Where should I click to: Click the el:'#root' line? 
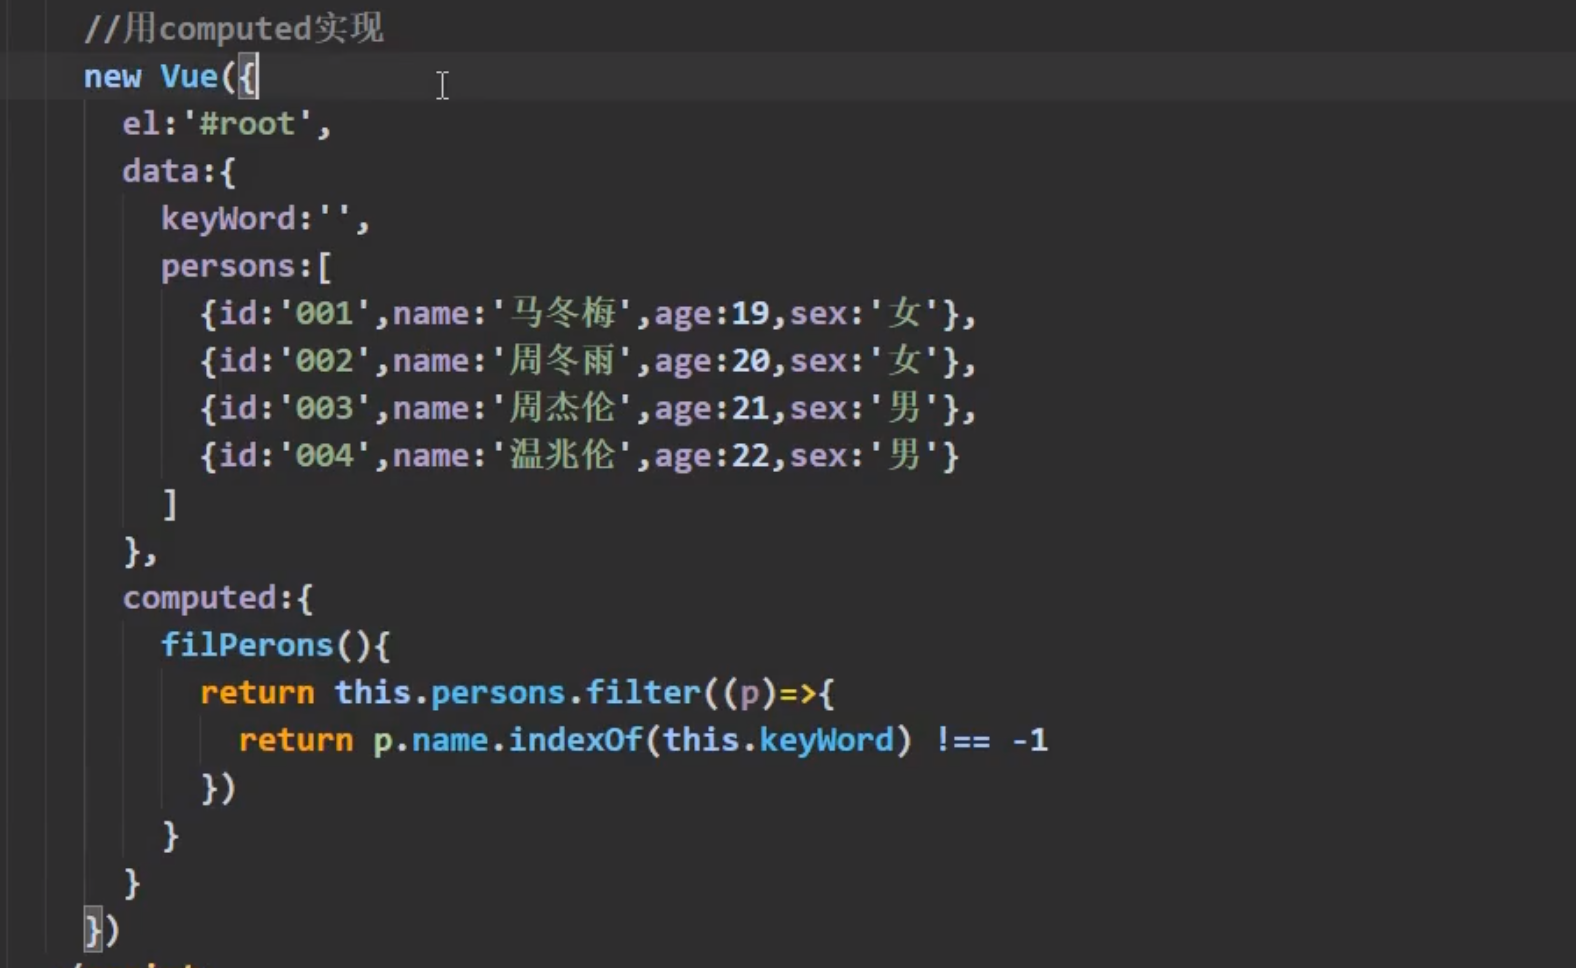pyautogui.click(x=226, y=124)
